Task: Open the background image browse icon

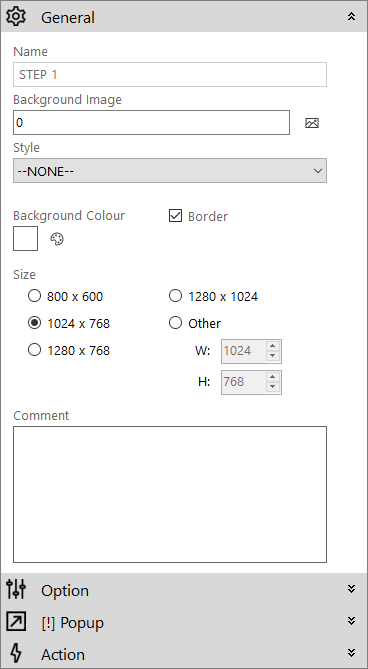Action: 312,123
